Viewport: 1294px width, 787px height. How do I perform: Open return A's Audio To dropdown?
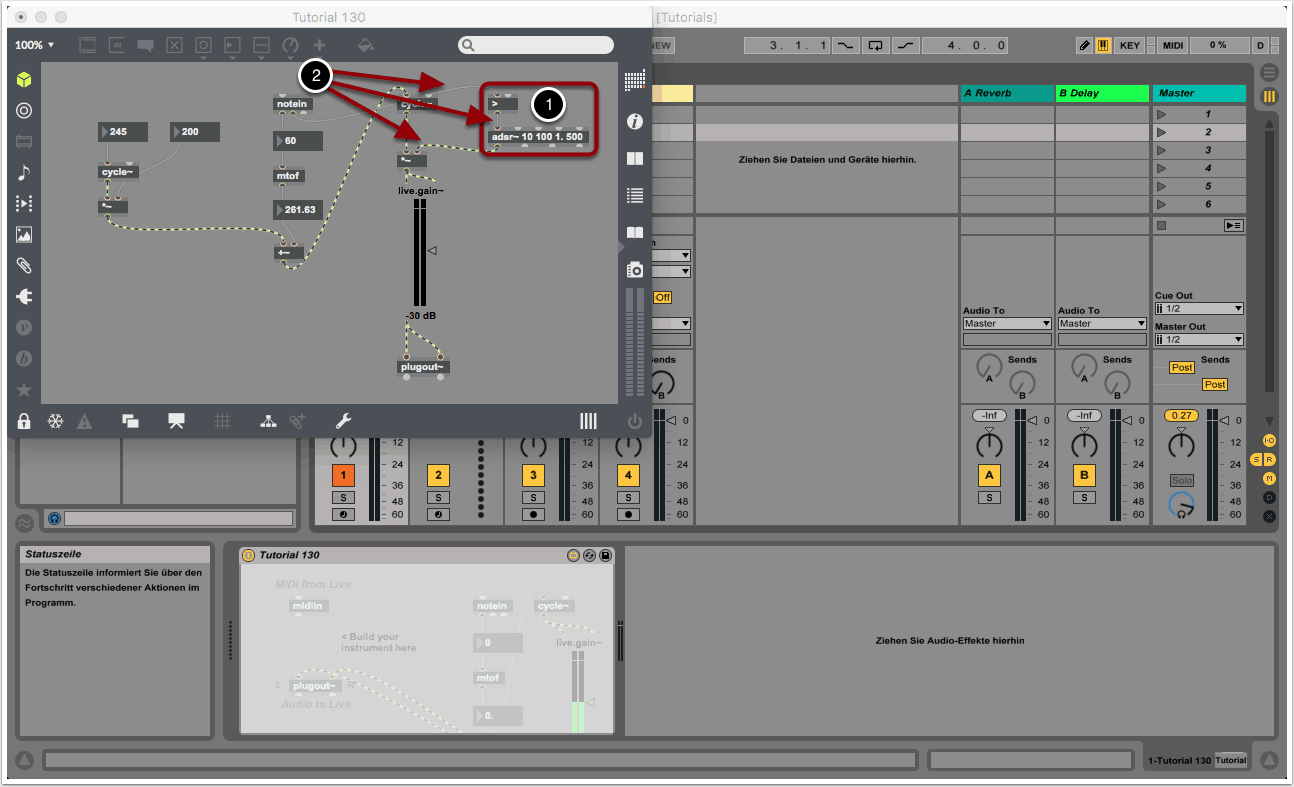click(x=1007, y=323)
